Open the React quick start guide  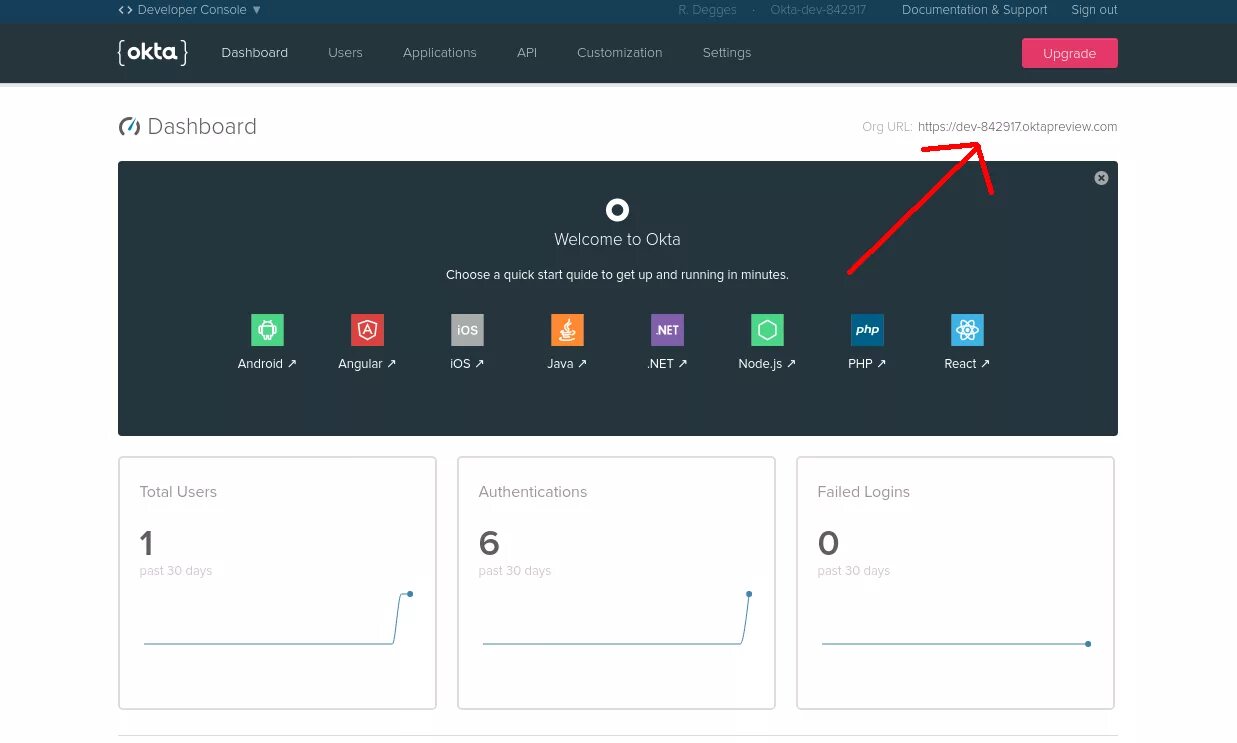point(967,329)
